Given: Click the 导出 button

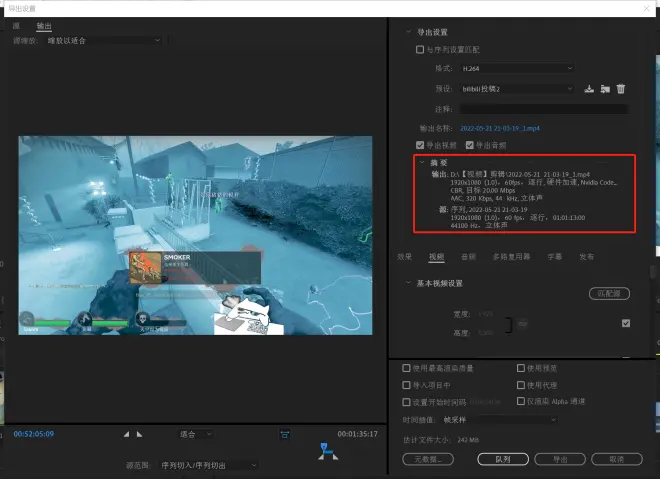Looking at the screenshot, I should [x=560, y=459].
